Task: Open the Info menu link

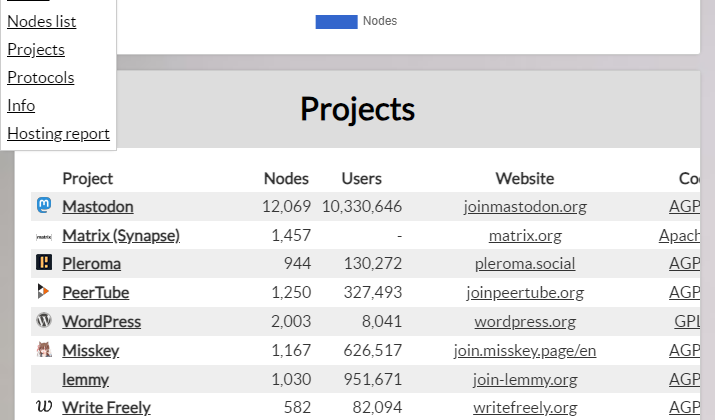Action: [x=21, y=105]
